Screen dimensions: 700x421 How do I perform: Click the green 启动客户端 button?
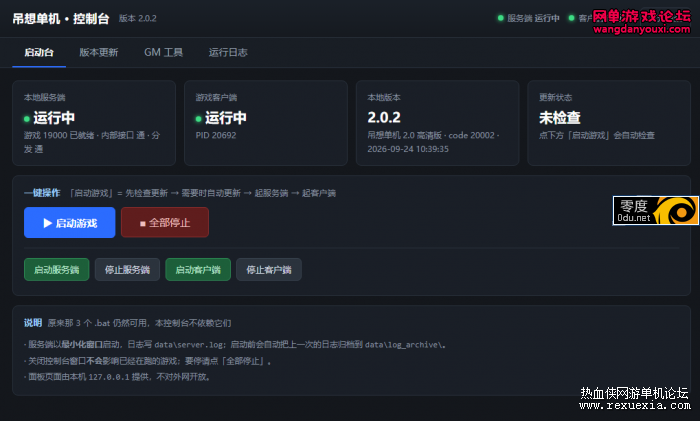198,270
